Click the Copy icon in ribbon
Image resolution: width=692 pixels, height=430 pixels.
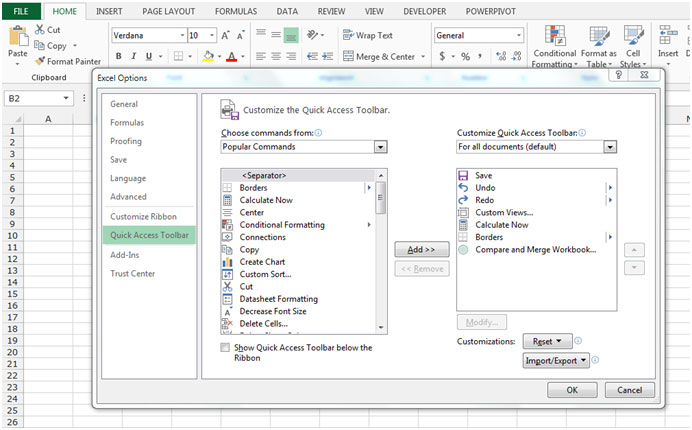click(x=39, y=45)
